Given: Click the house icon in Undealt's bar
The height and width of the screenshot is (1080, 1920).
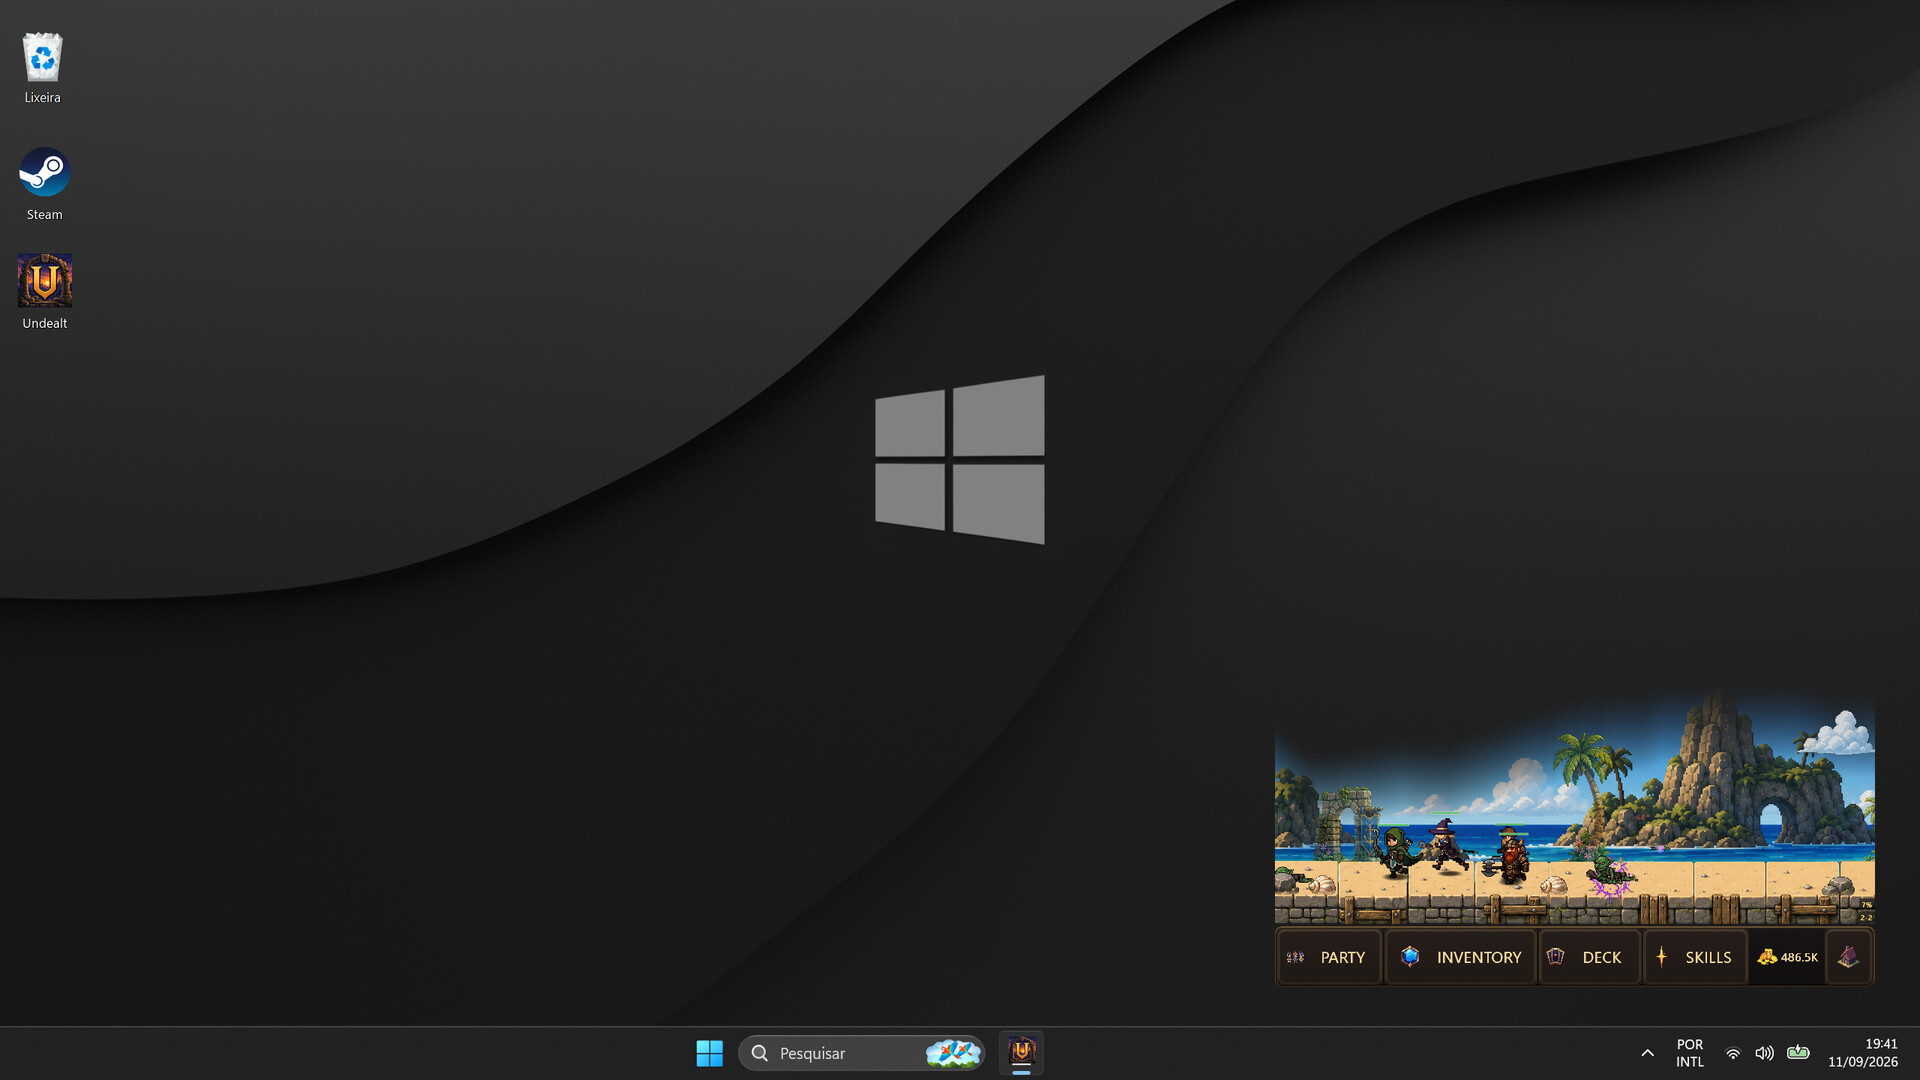Looking at the screenshot, I should 1848,957.
